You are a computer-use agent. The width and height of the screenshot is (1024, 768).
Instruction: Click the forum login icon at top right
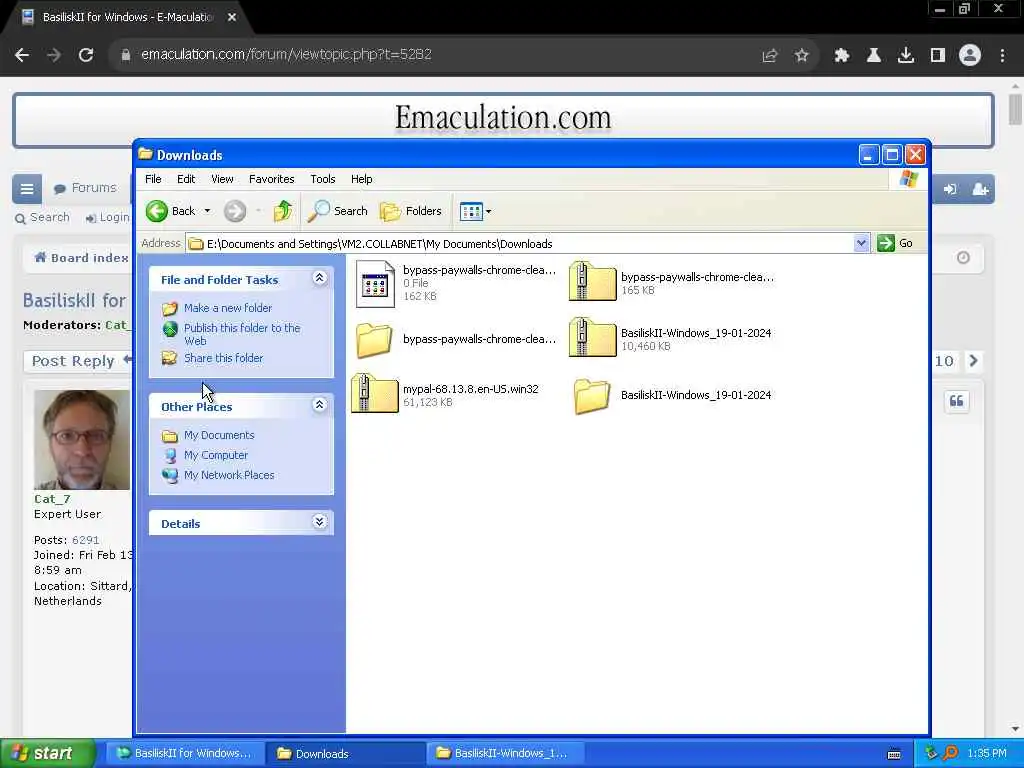pos(950,189)
